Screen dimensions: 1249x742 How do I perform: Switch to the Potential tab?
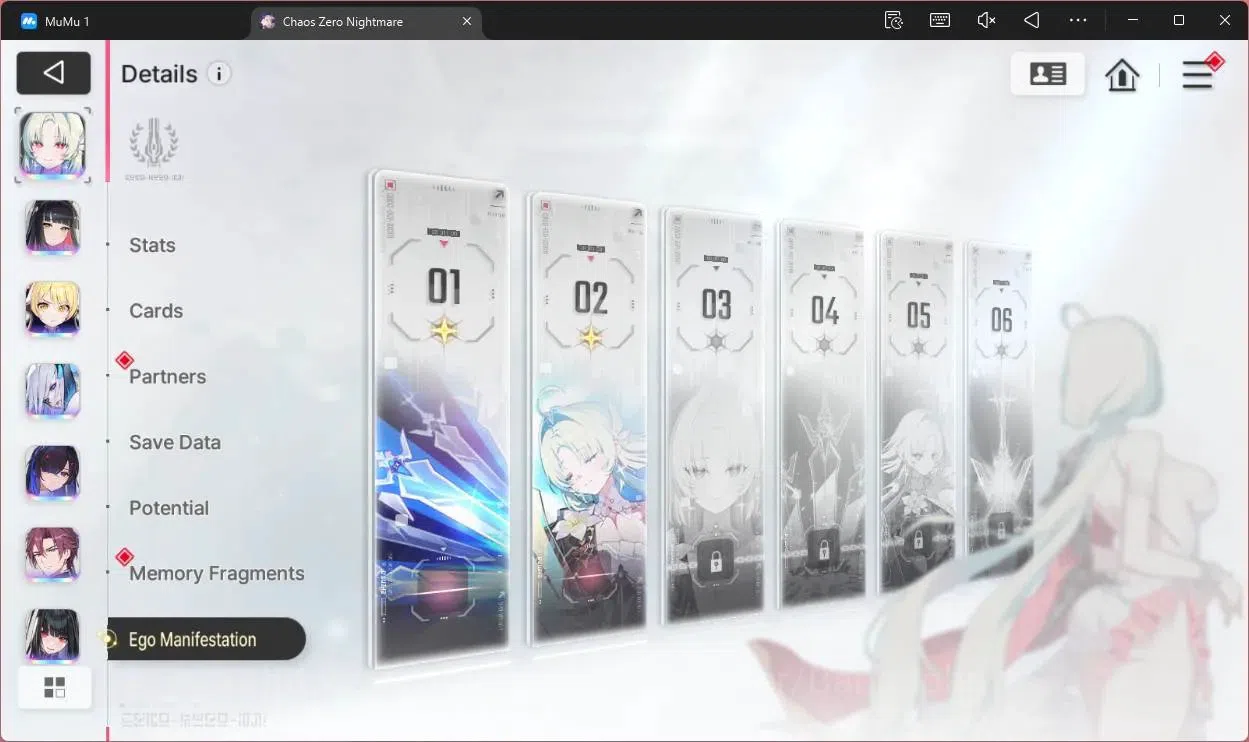point(169,508)
